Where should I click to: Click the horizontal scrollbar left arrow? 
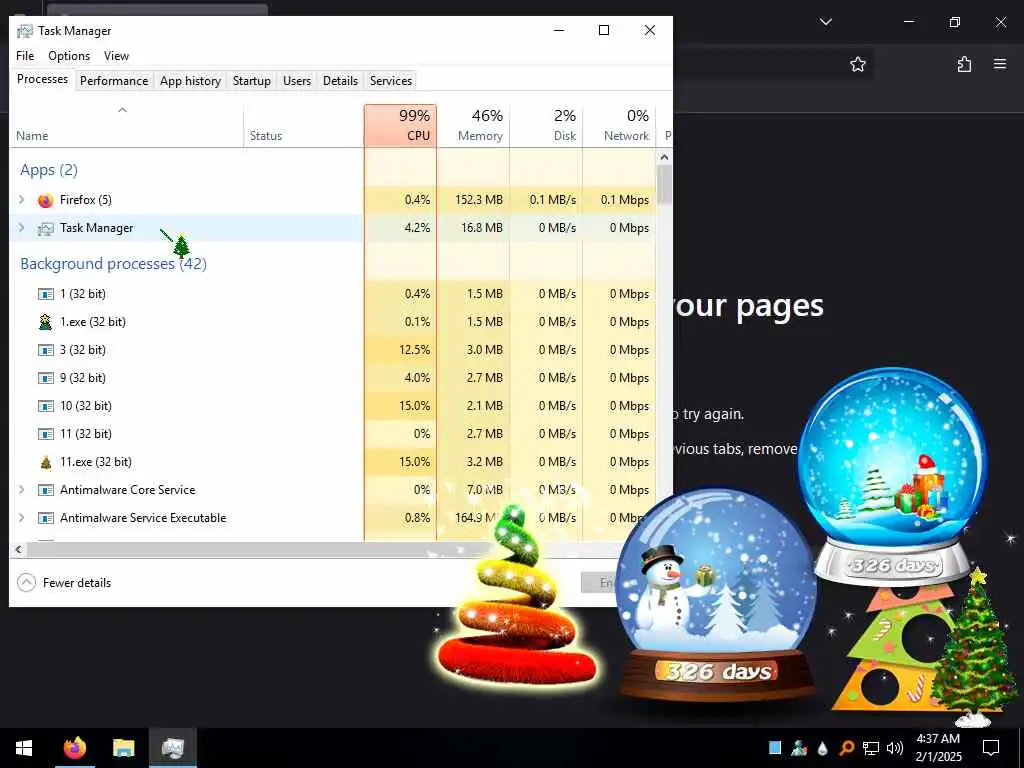tap(18, 549)
